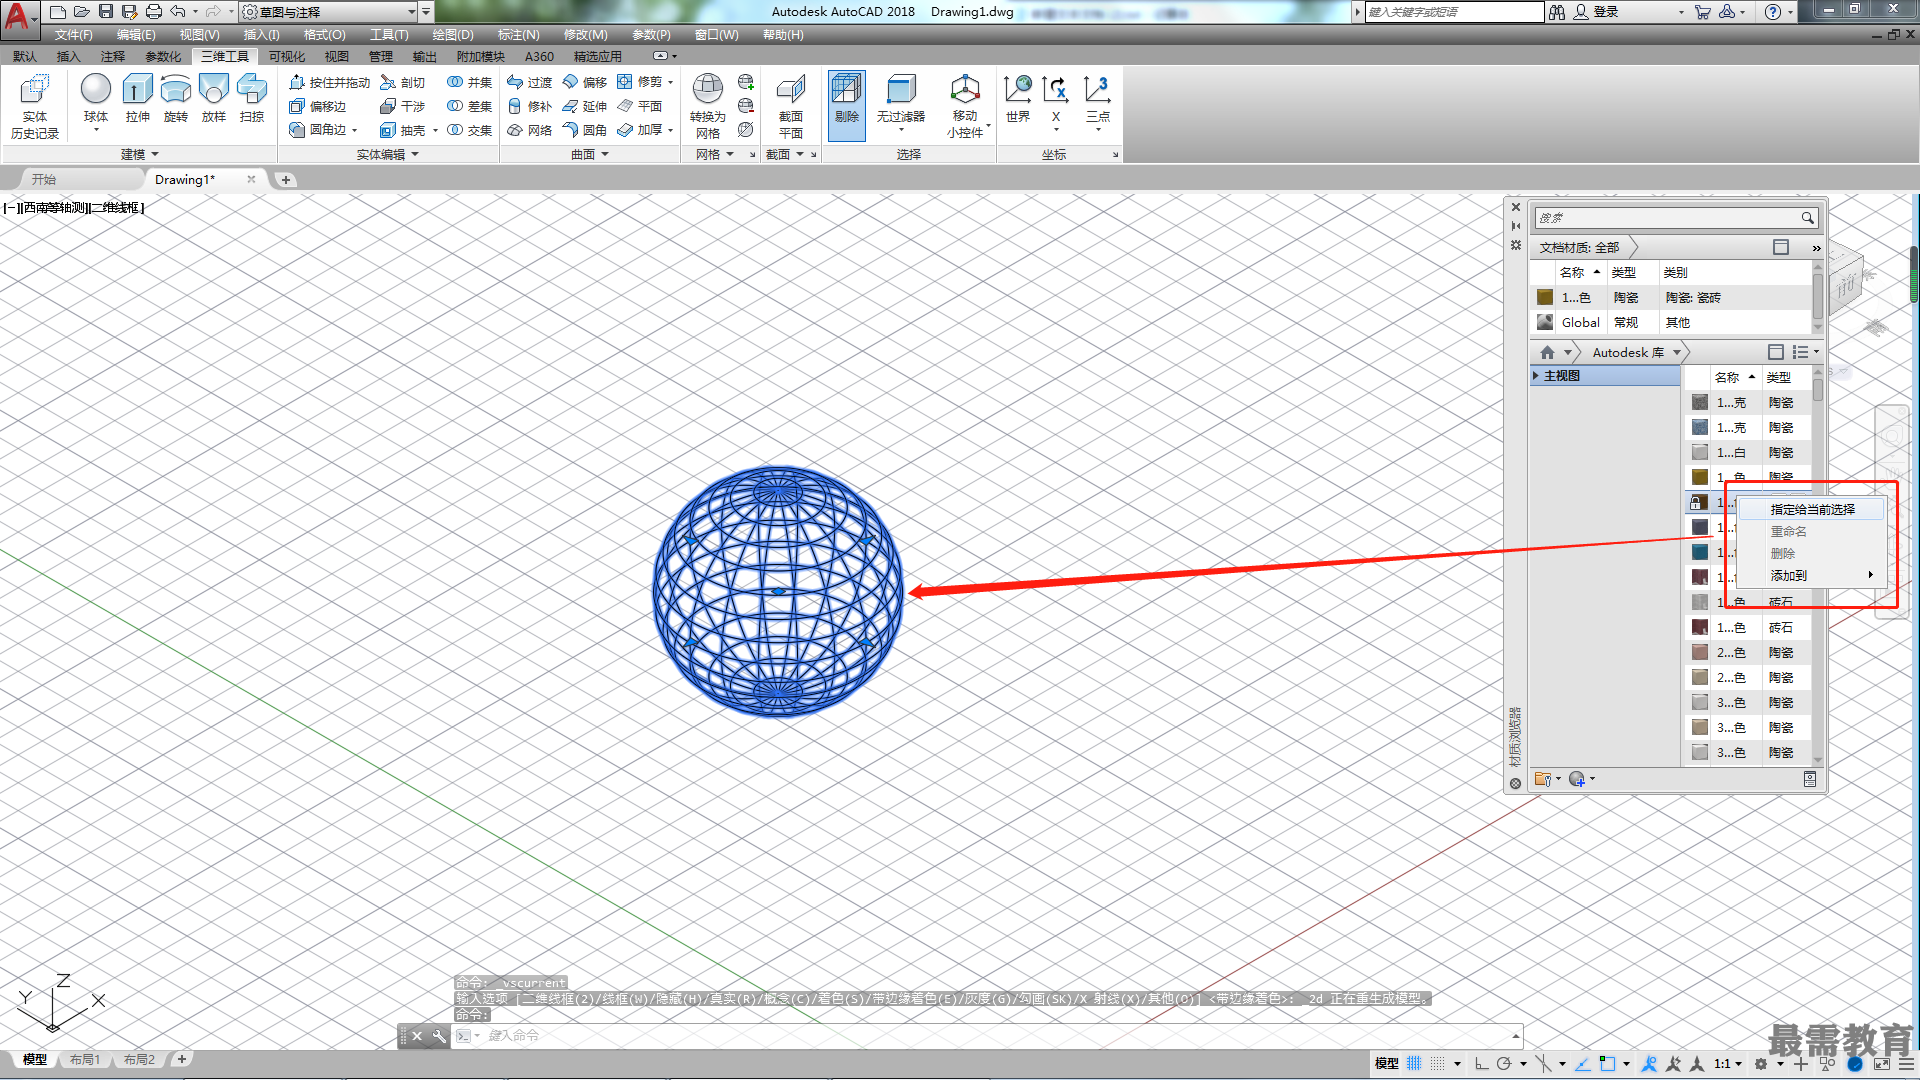The image size is (1920, 1080).
Task: Apply 差集 subtract operation
Action: 469,106
